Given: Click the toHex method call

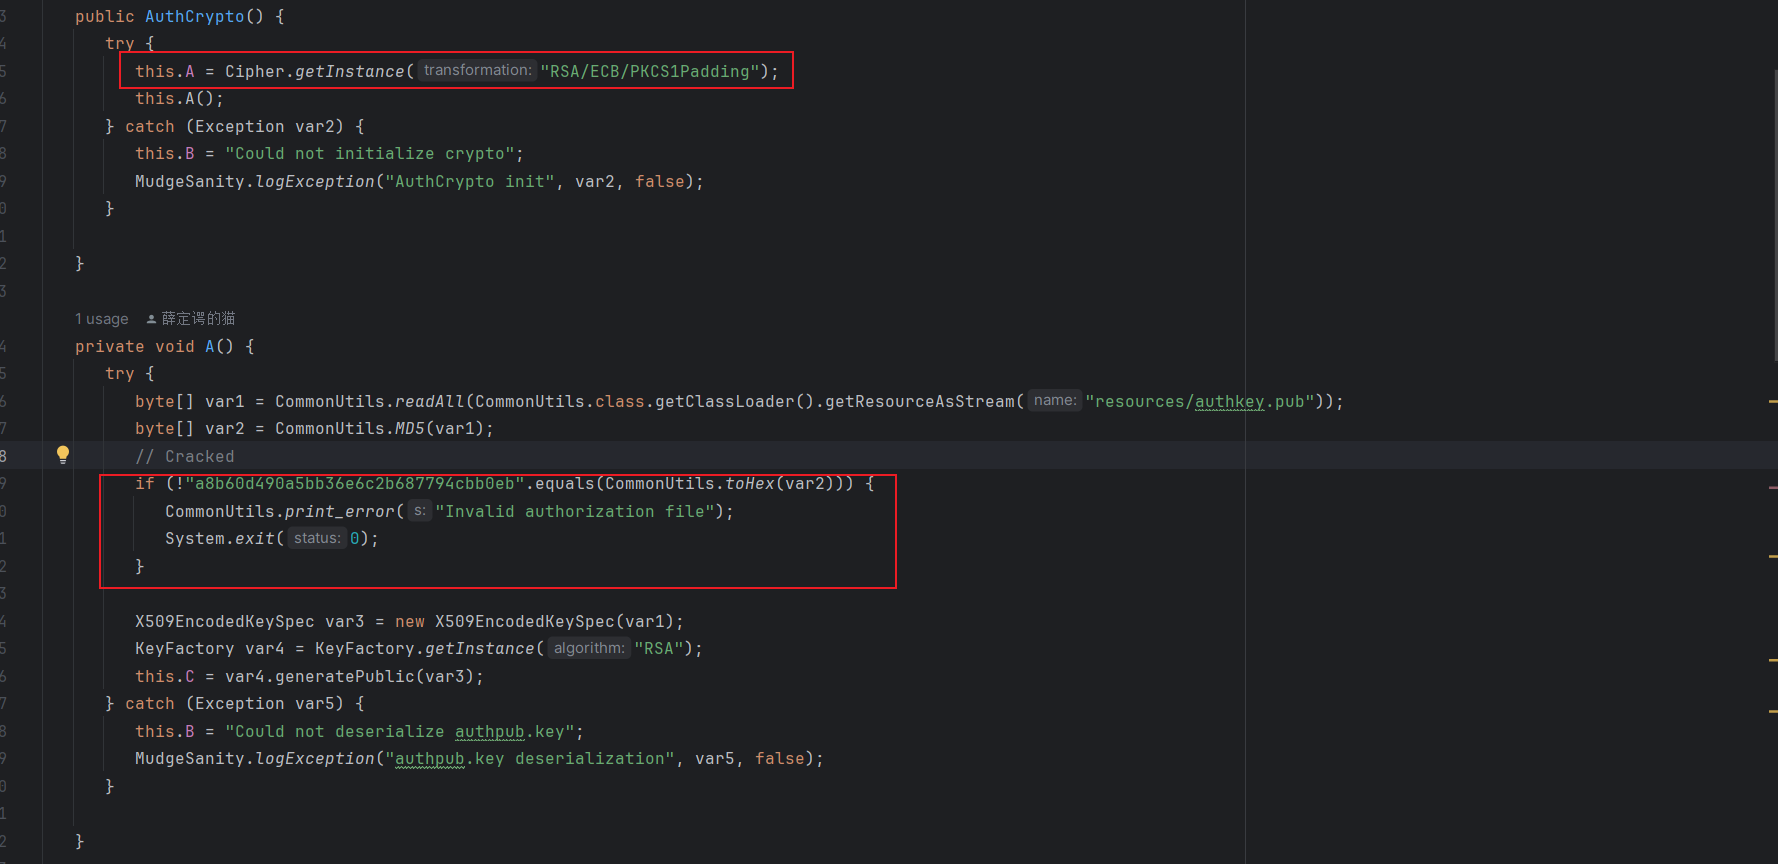Looking at the screenshot, I should coord(750,484).
